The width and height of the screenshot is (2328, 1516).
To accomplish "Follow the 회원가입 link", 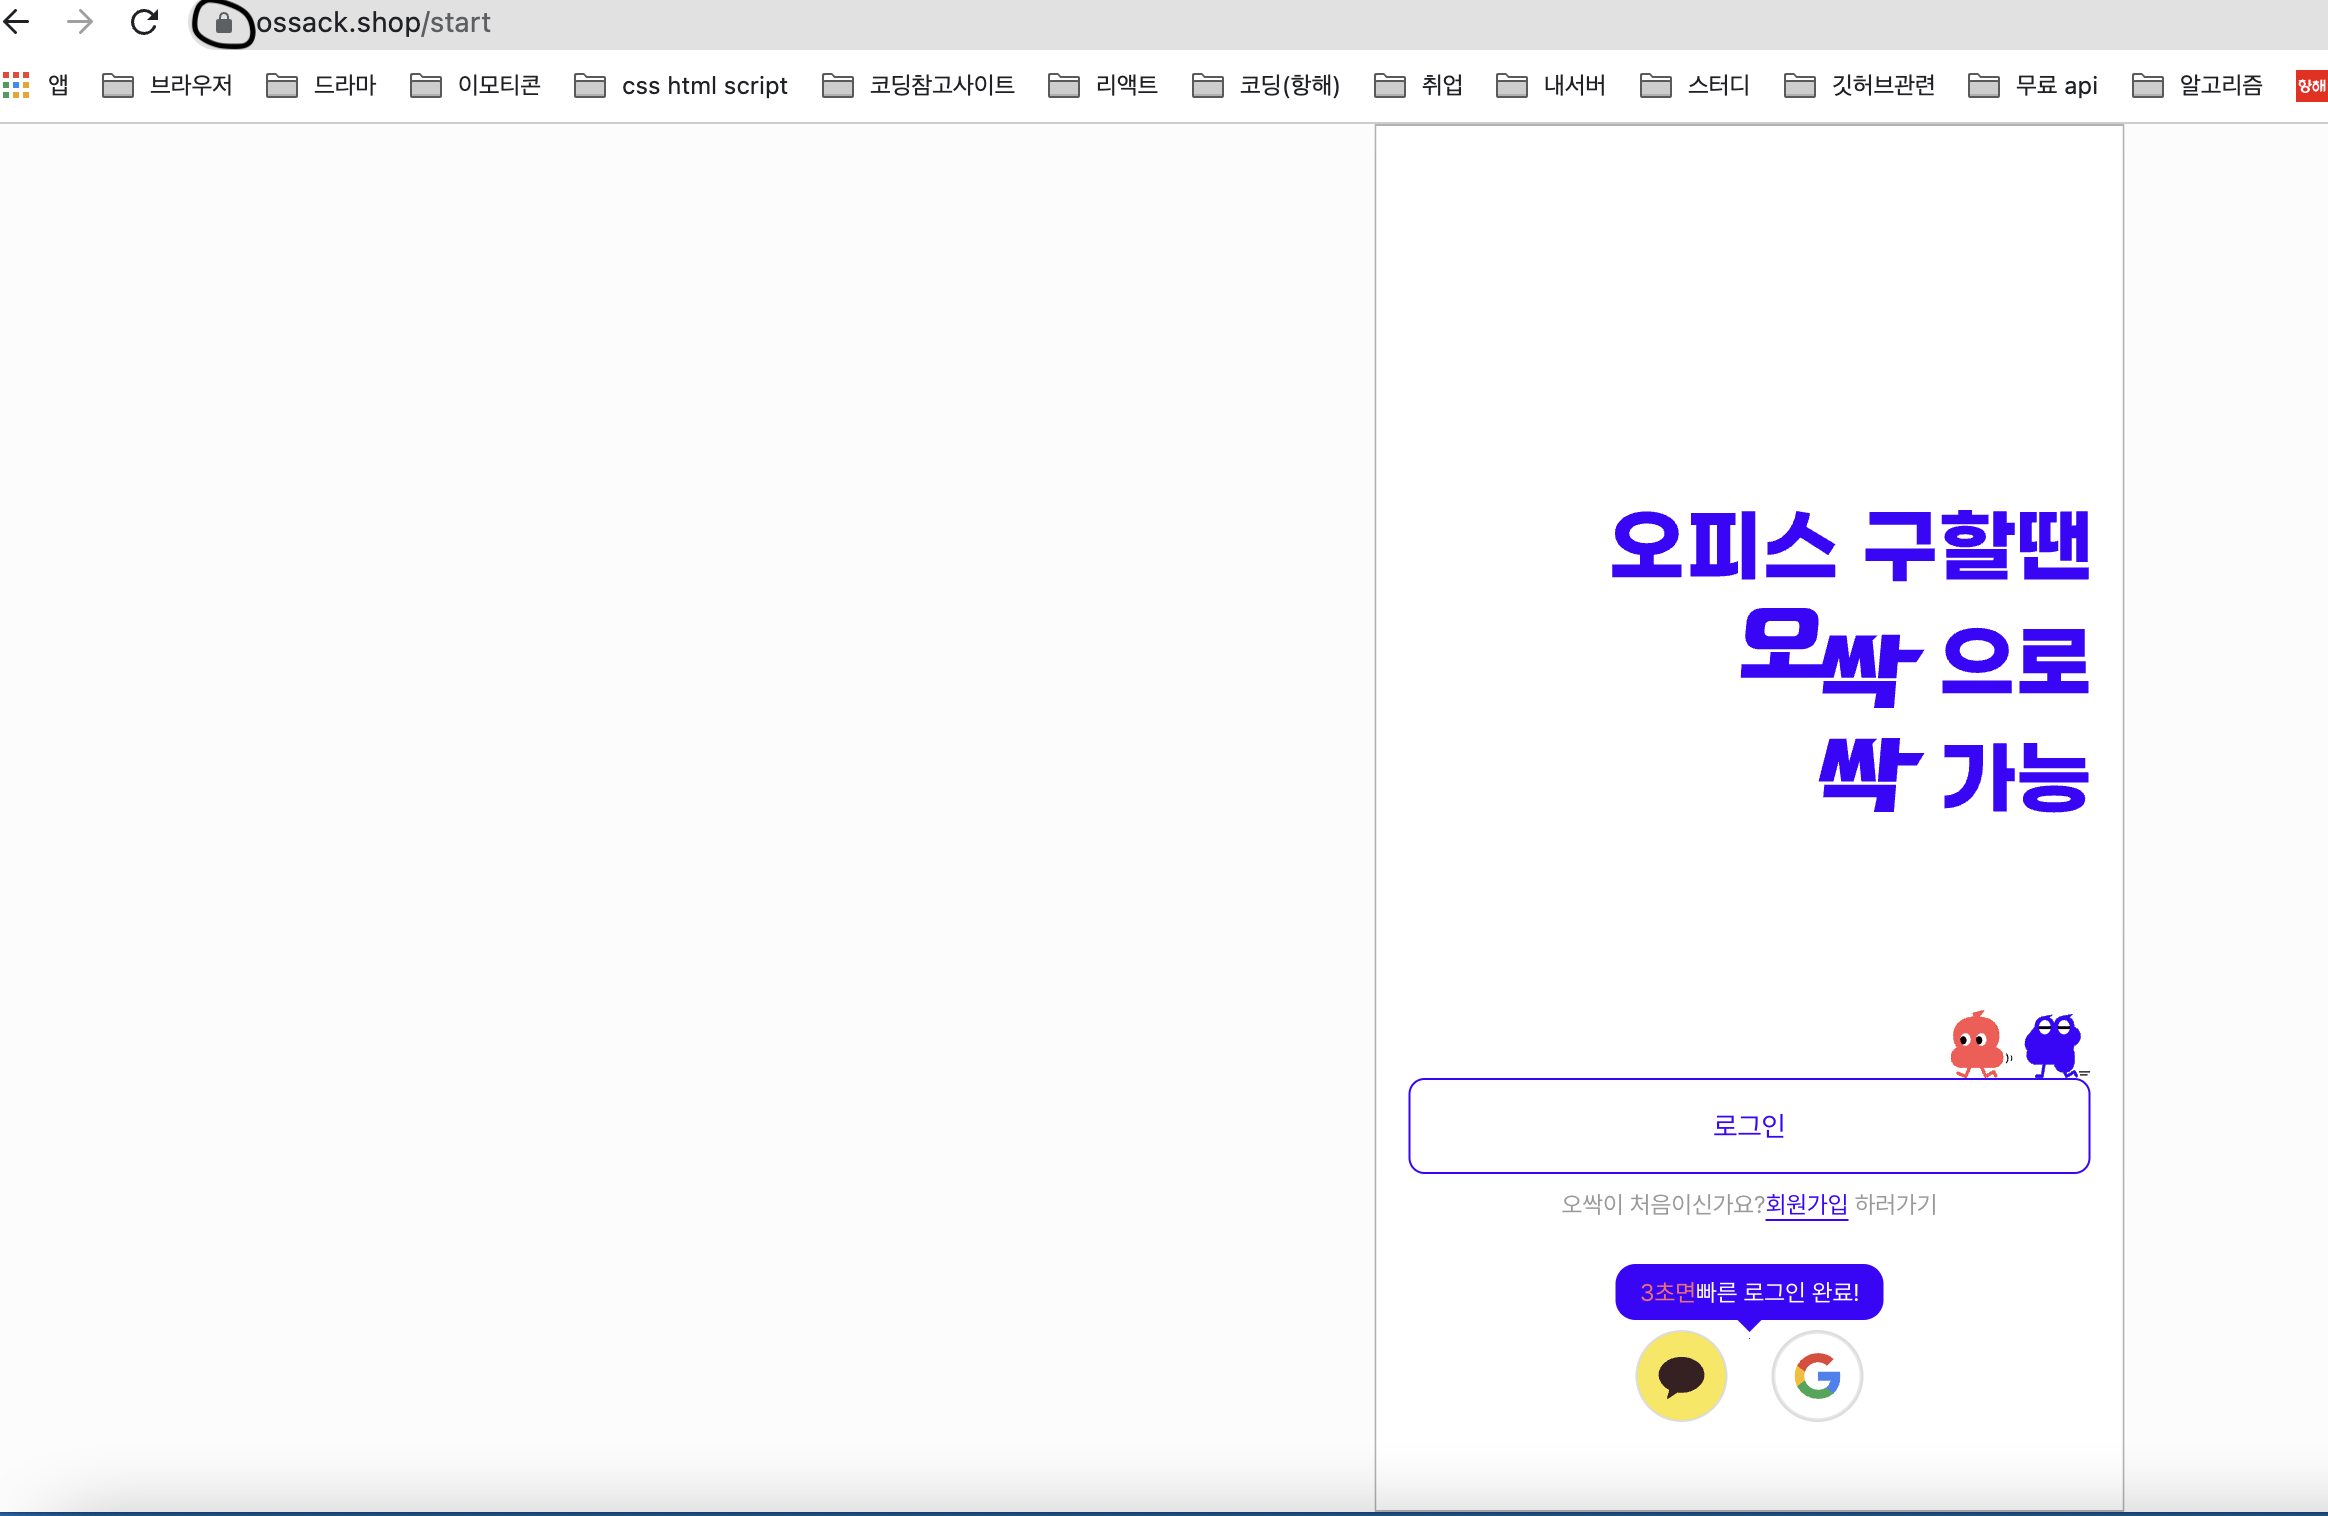I will tap(1806, 1204).
